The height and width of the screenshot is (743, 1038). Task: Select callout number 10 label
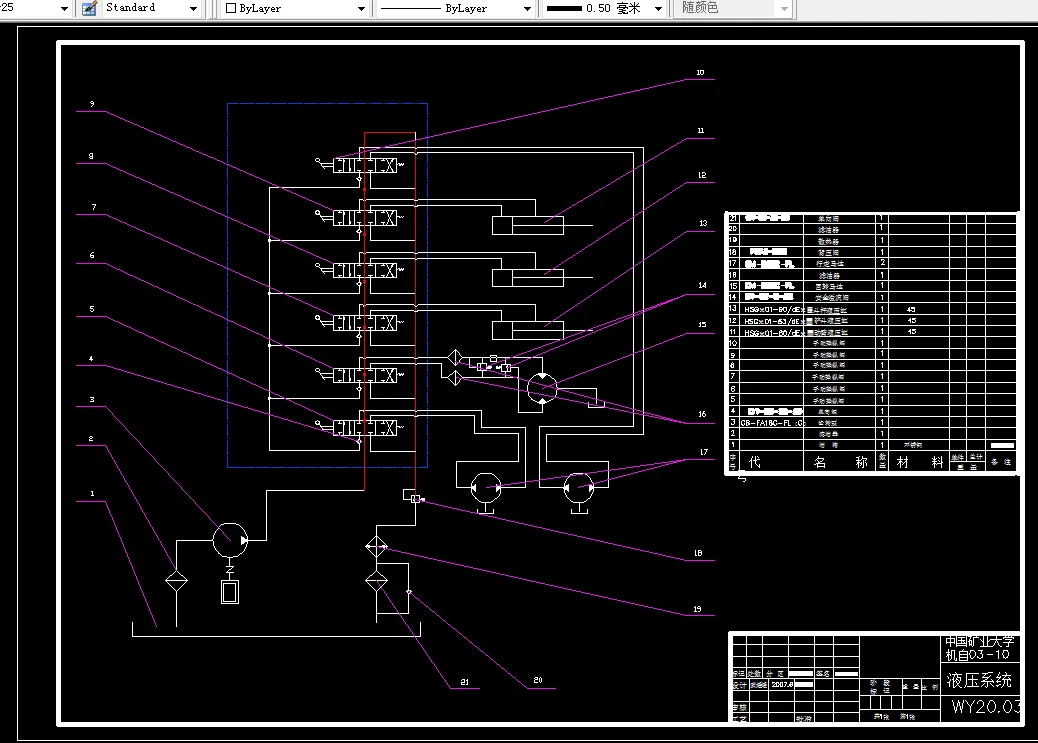(x=700, y=72)
